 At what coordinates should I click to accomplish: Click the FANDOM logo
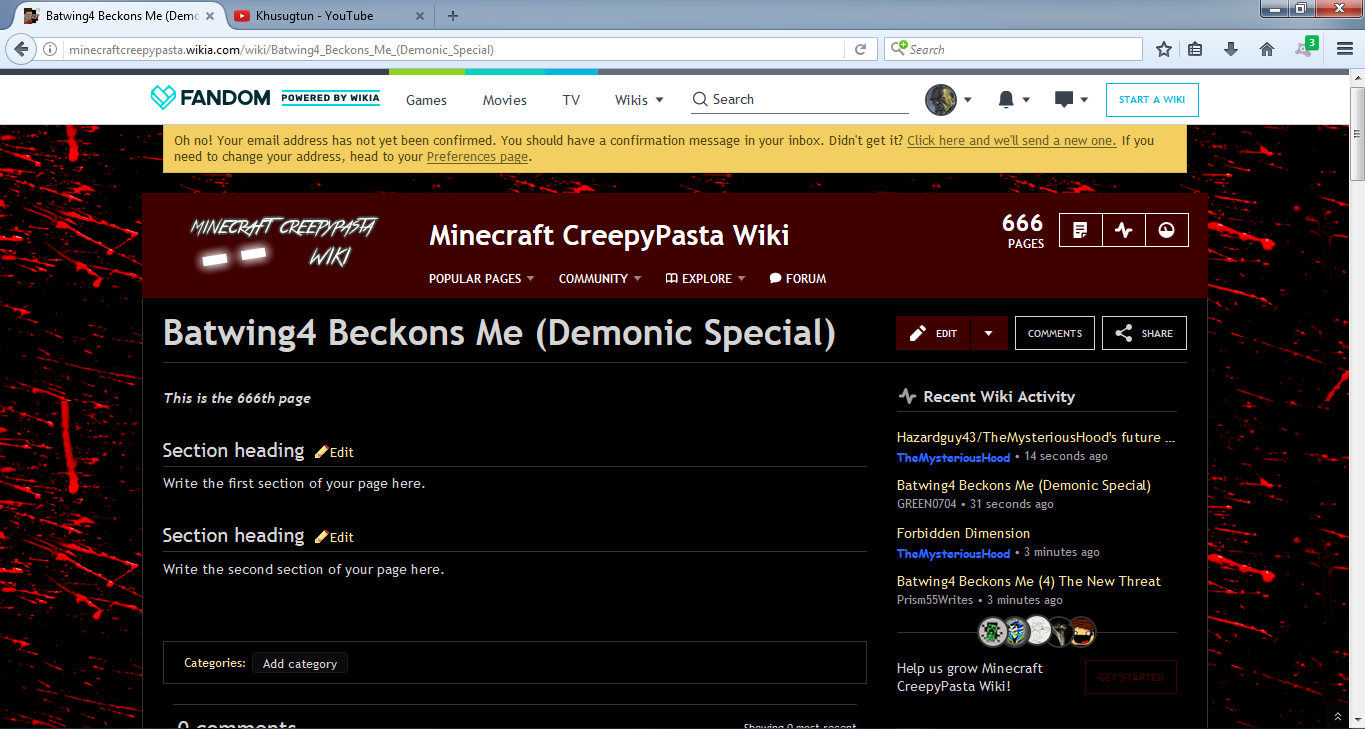pos(210,98)
